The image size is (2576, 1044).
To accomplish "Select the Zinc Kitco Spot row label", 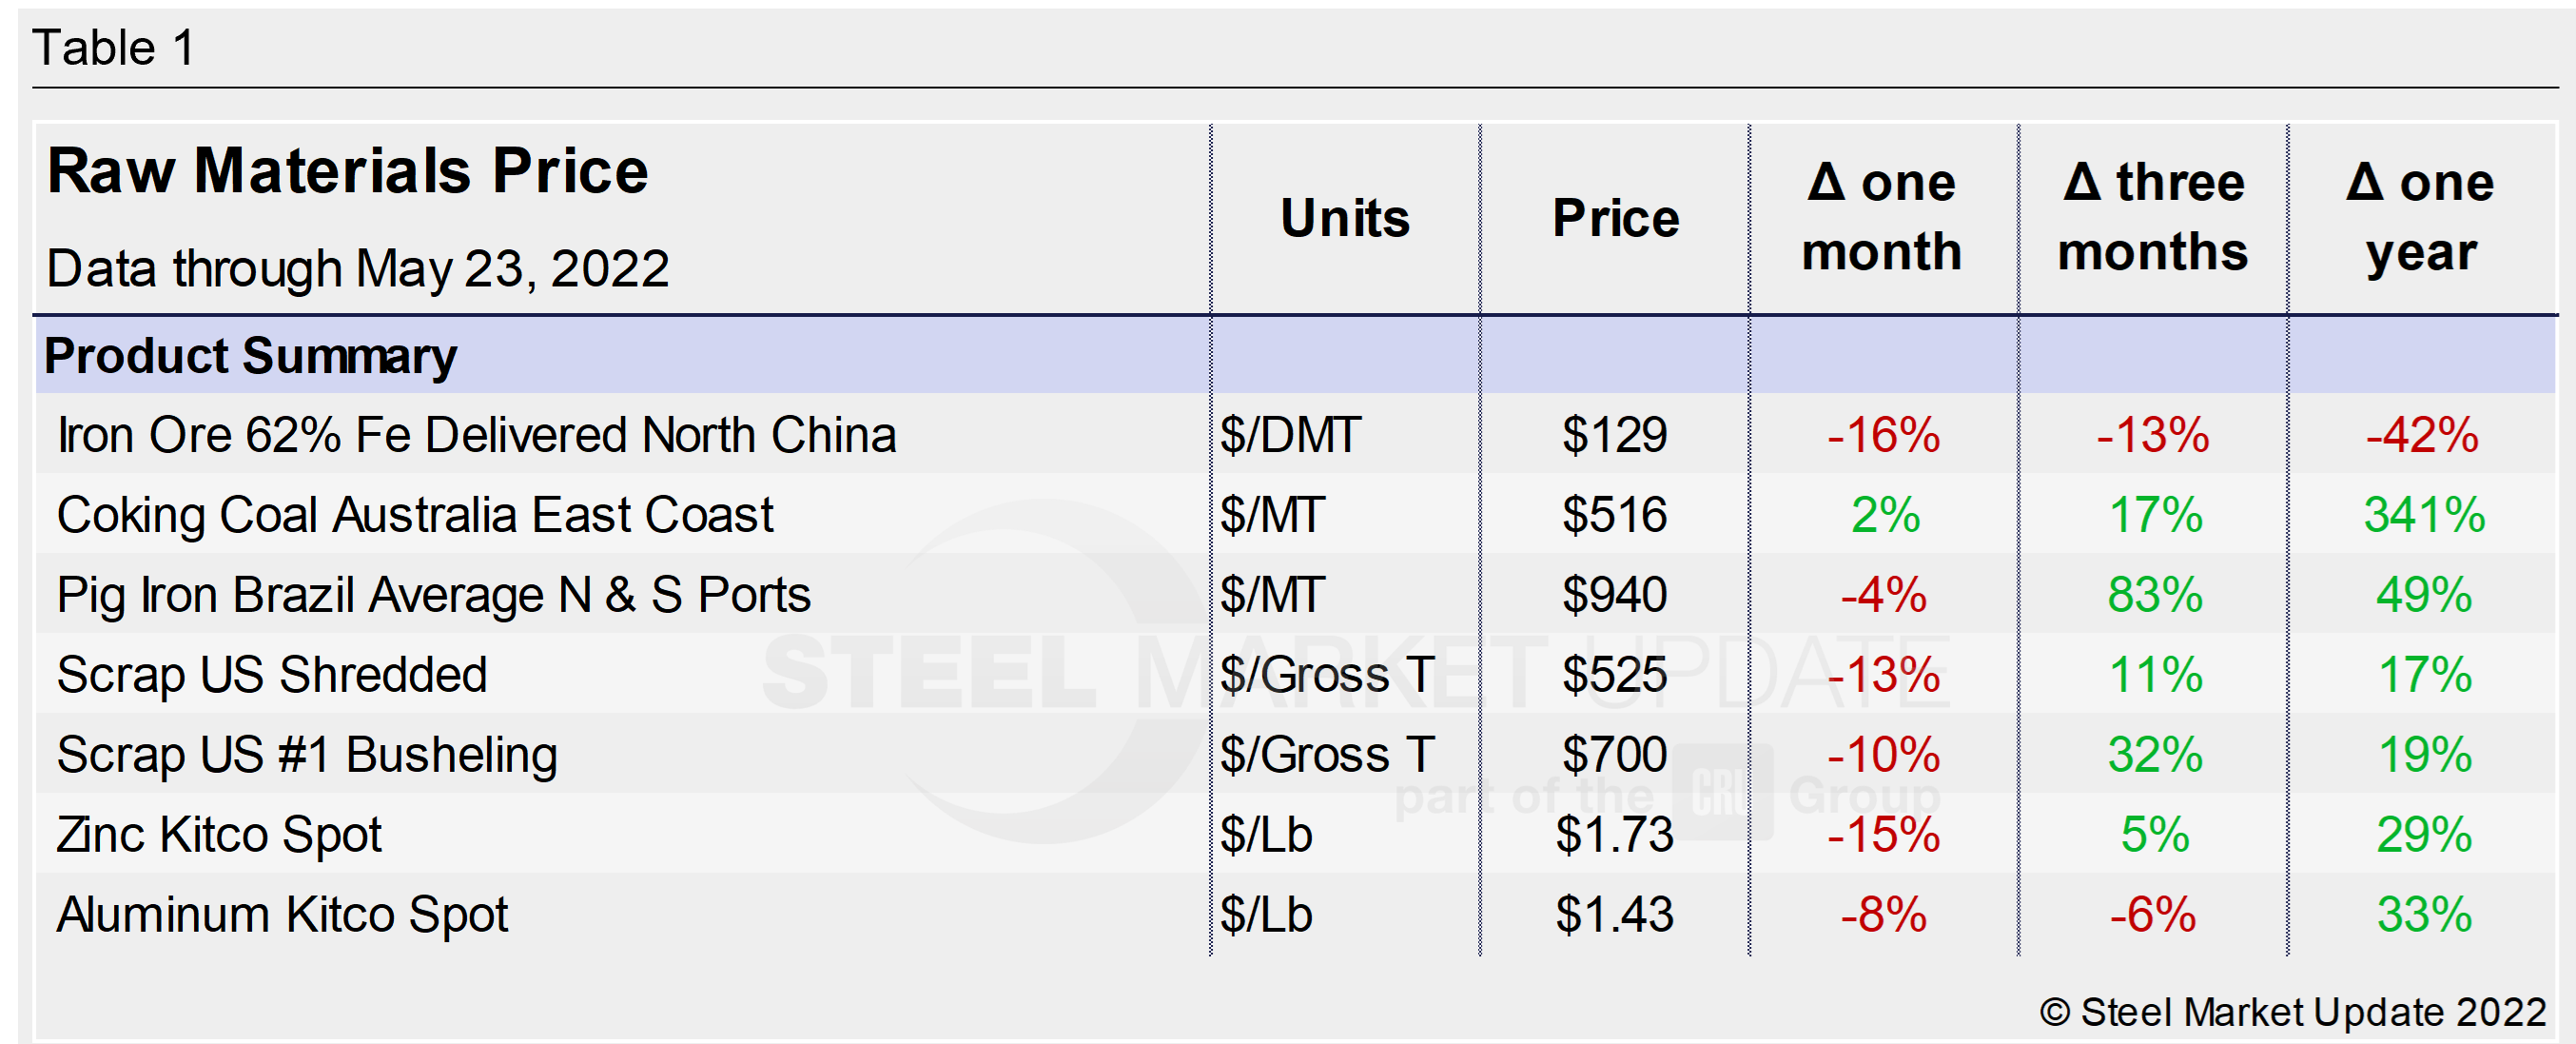I will (219, 835).
